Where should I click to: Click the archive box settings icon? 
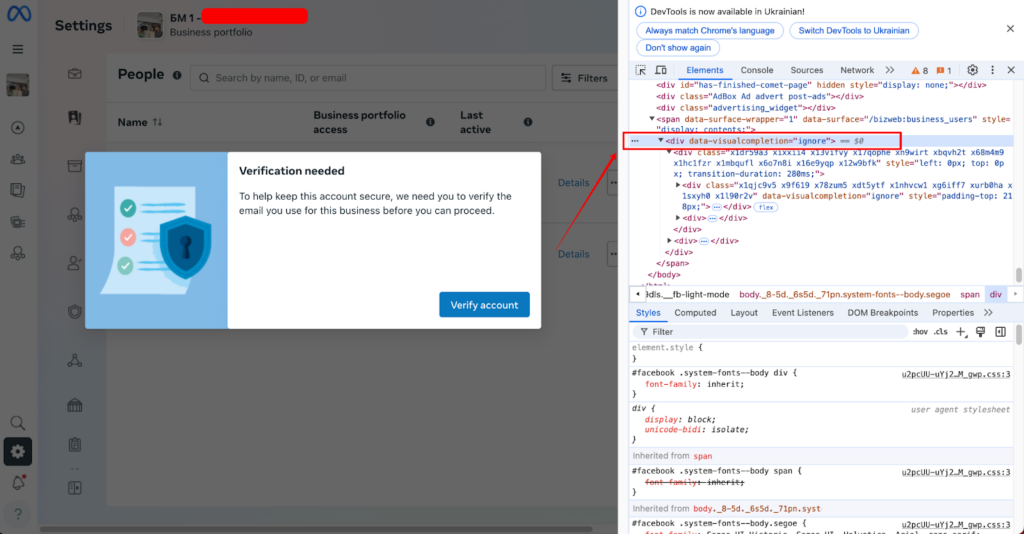click(x=75, y=166)
